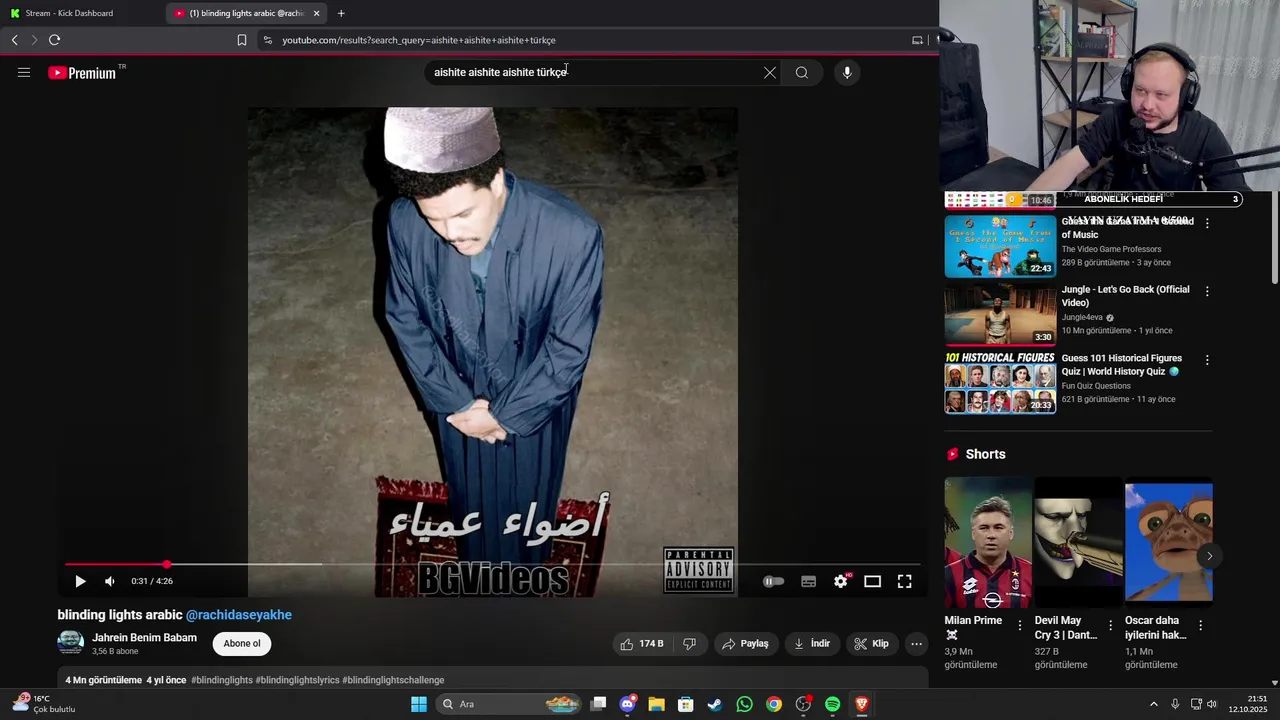1280x720 pixels.
Task: Click the İndir download button
Action: coord(812,644)
